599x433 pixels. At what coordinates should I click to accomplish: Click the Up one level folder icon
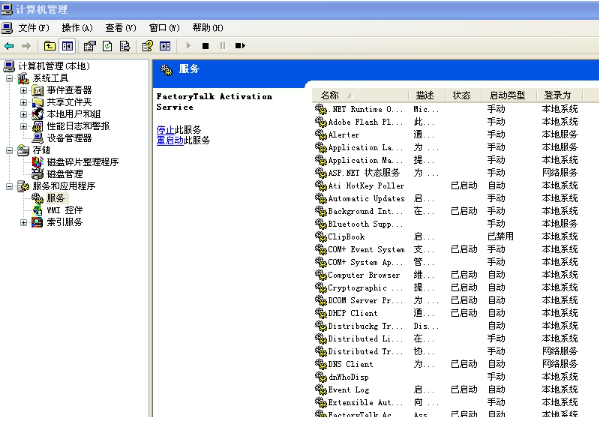[50, 46]
